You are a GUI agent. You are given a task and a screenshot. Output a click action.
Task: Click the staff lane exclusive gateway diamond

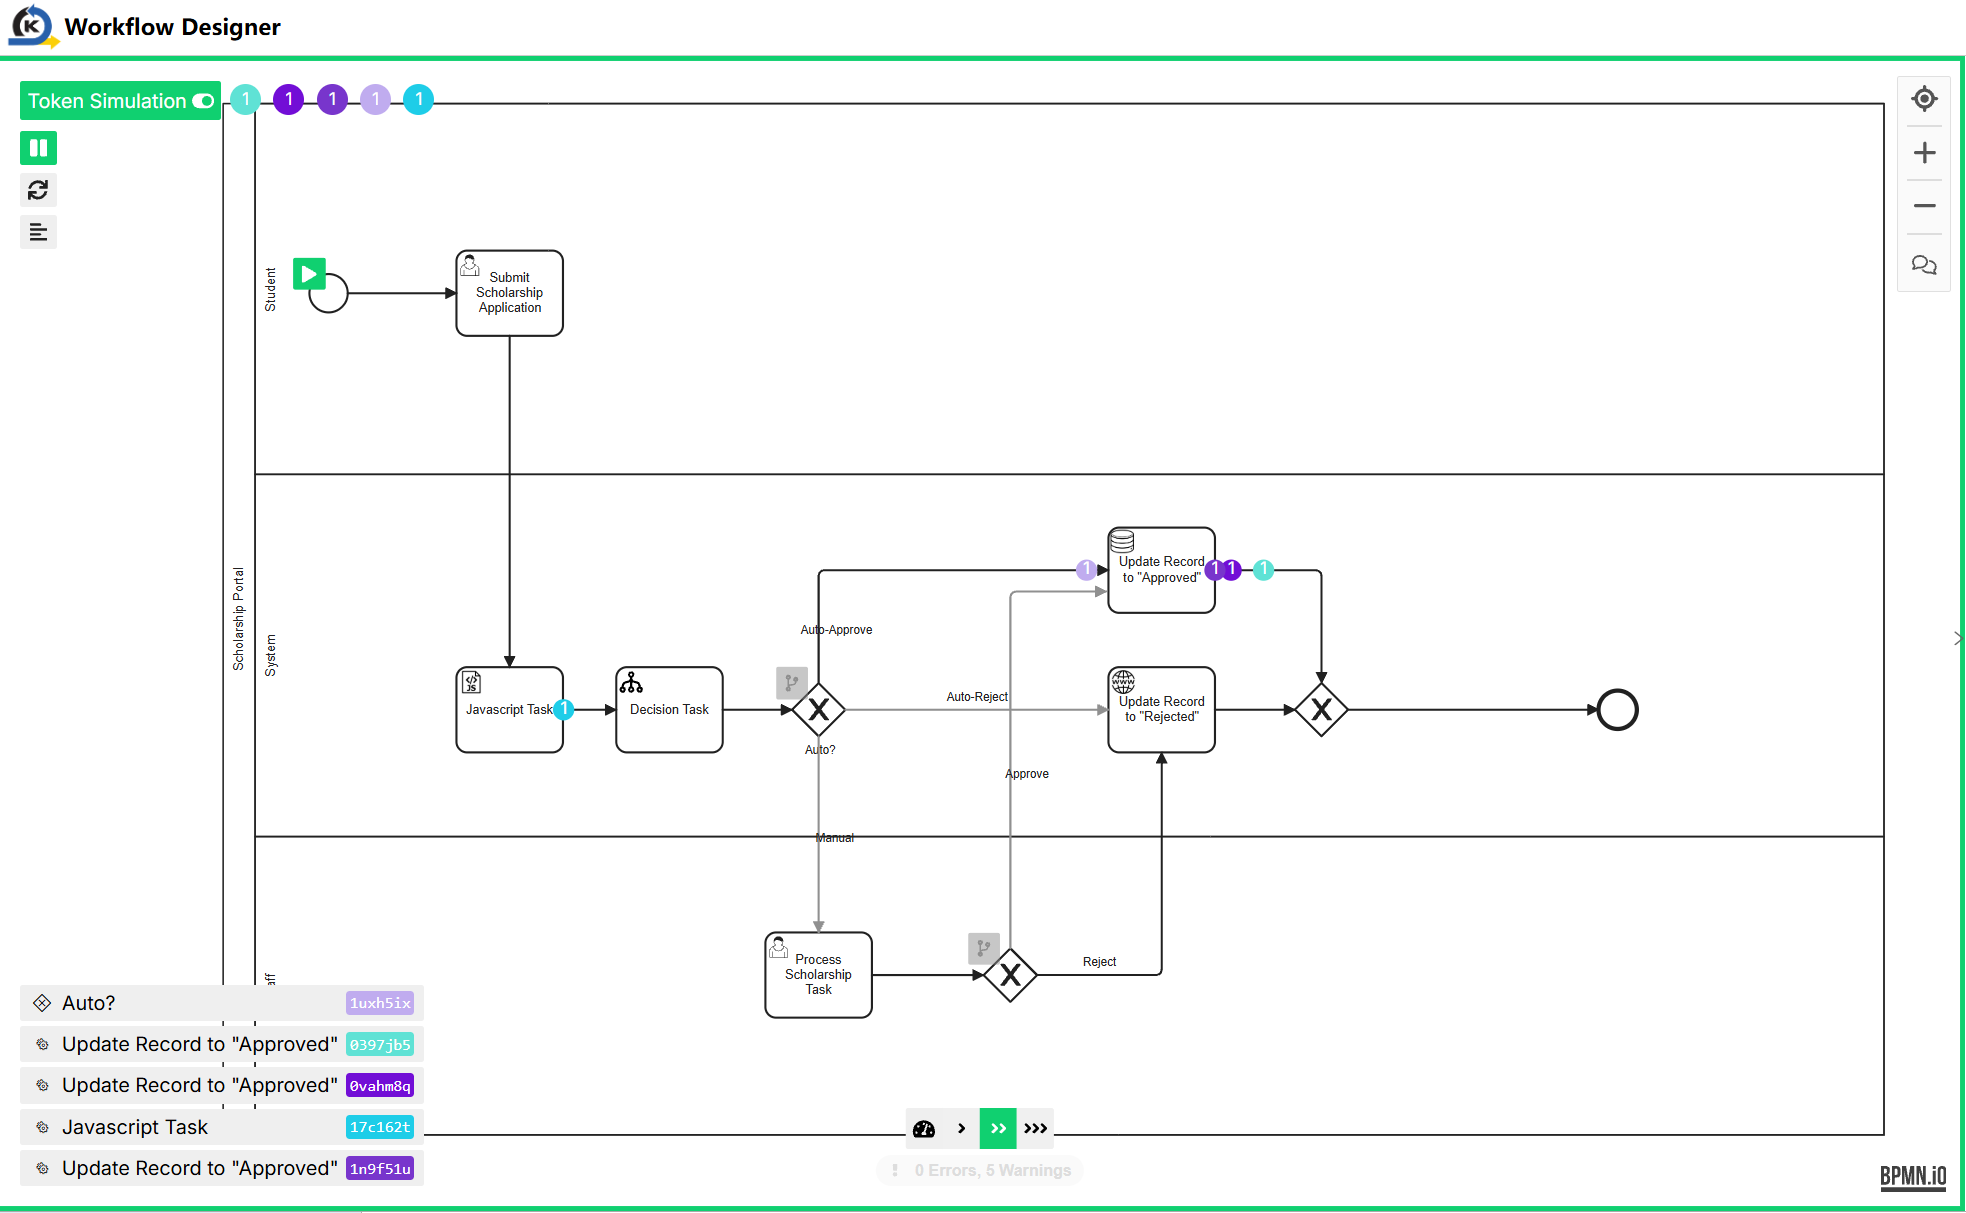pos(1010,975)
